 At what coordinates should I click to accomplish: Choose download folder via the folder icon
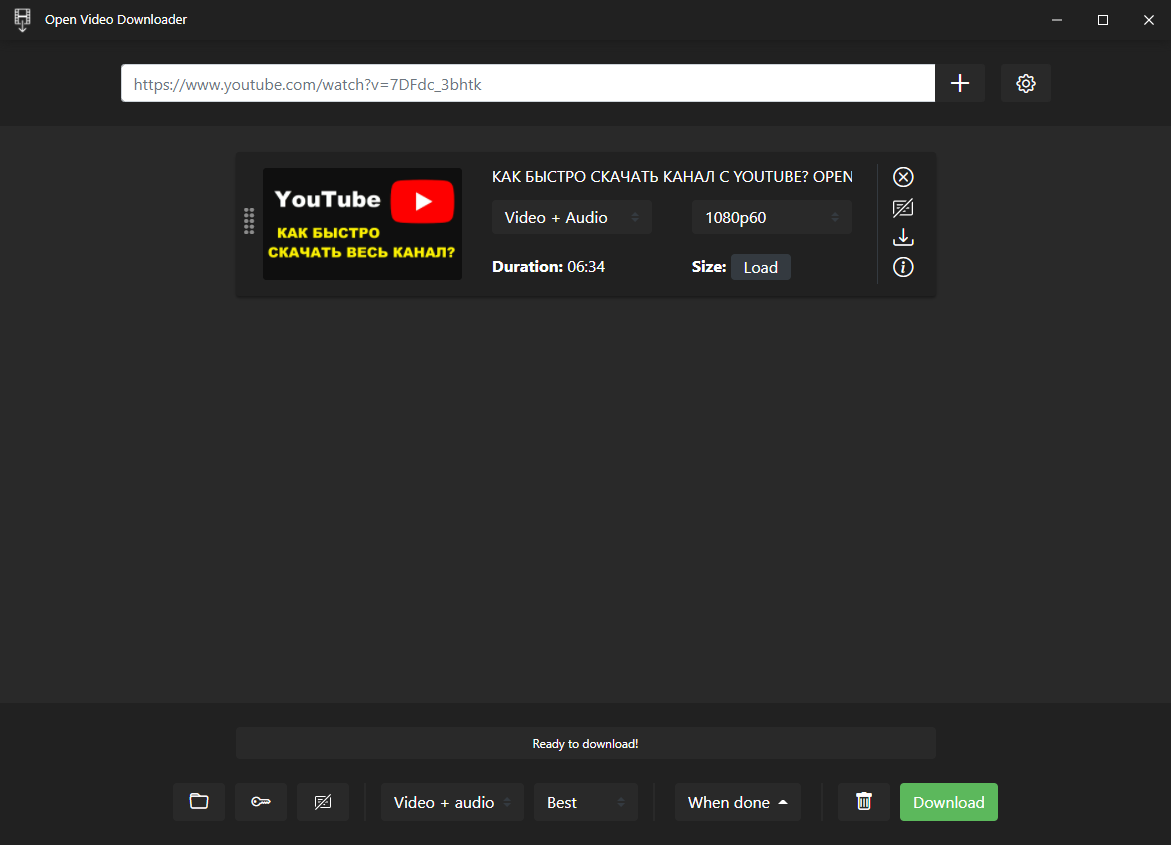(x=199, y=802)
